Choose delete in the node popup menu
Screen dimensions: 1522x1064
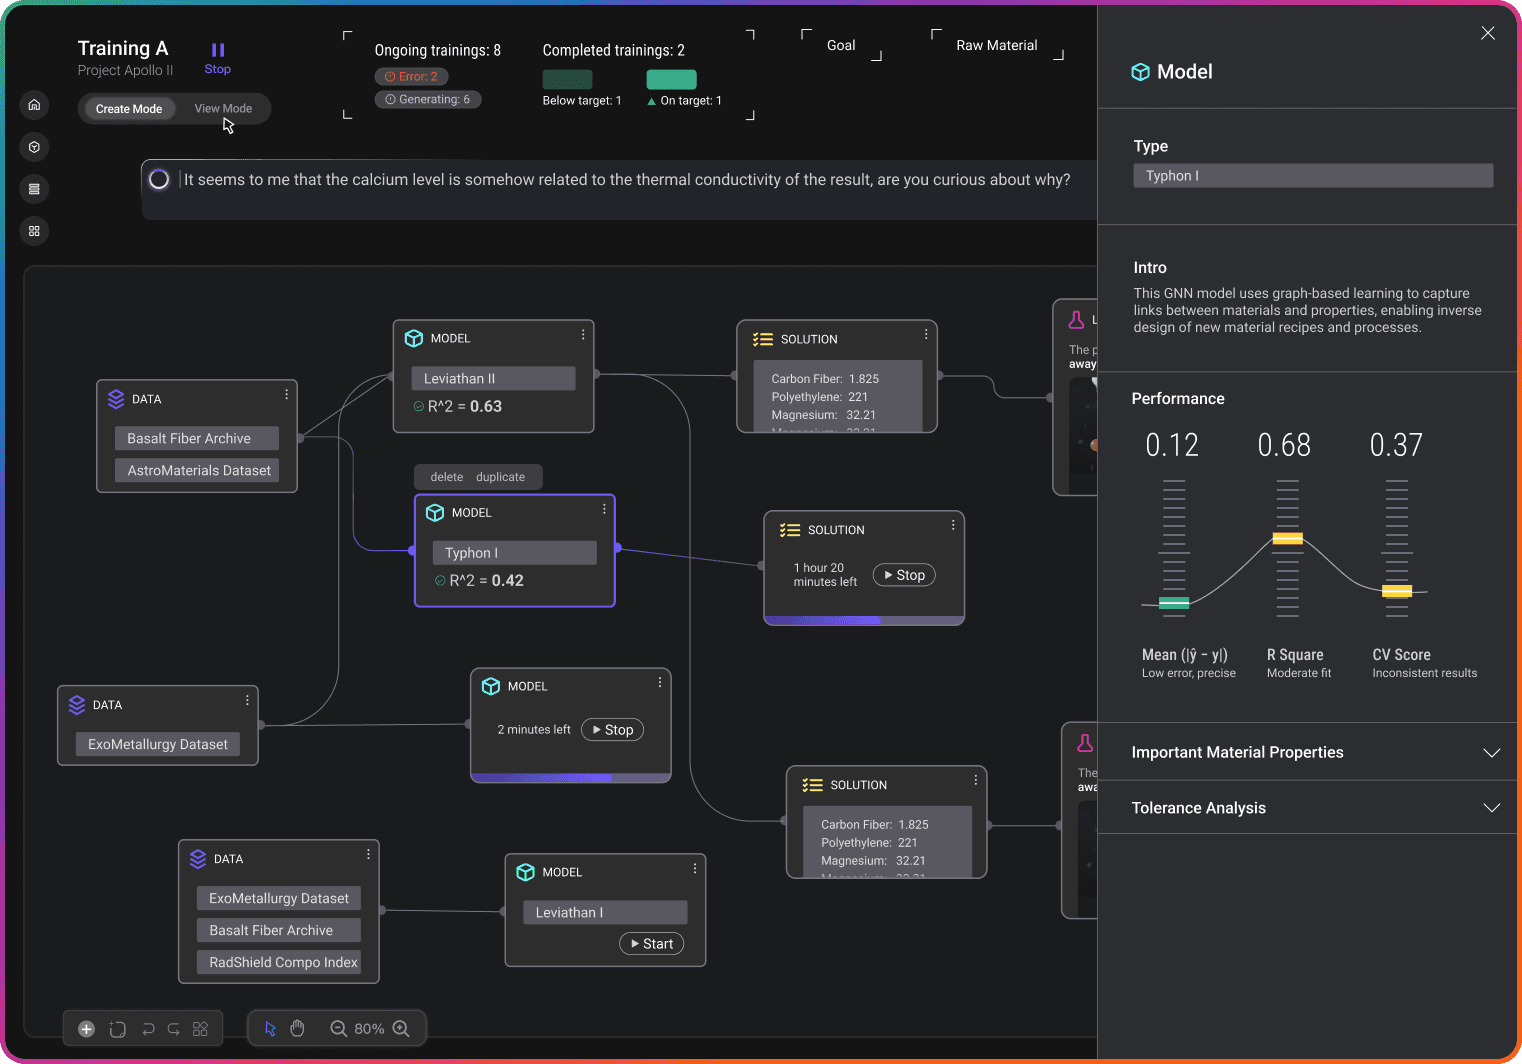click(447, 477)
